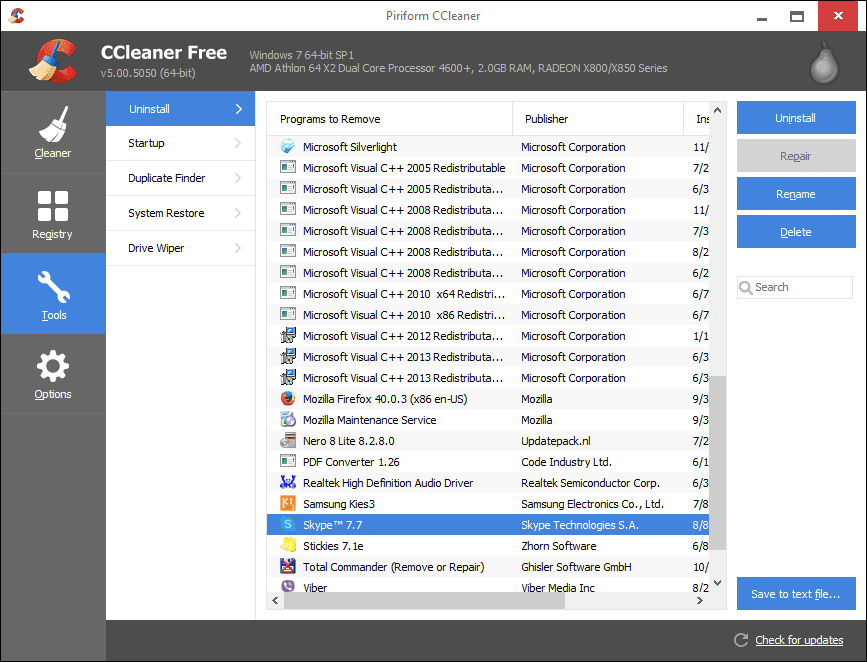This screenshot has width=867, height=662.
Task: Click the Samsung Kies3 icon
Action: point(288,503)
